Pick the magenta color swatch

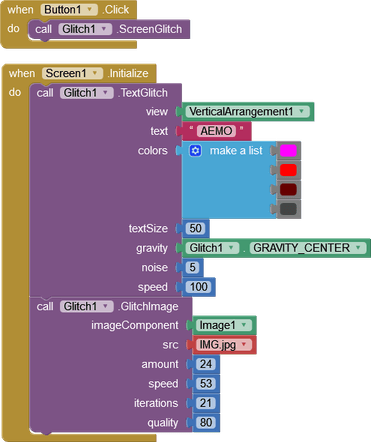288,151
